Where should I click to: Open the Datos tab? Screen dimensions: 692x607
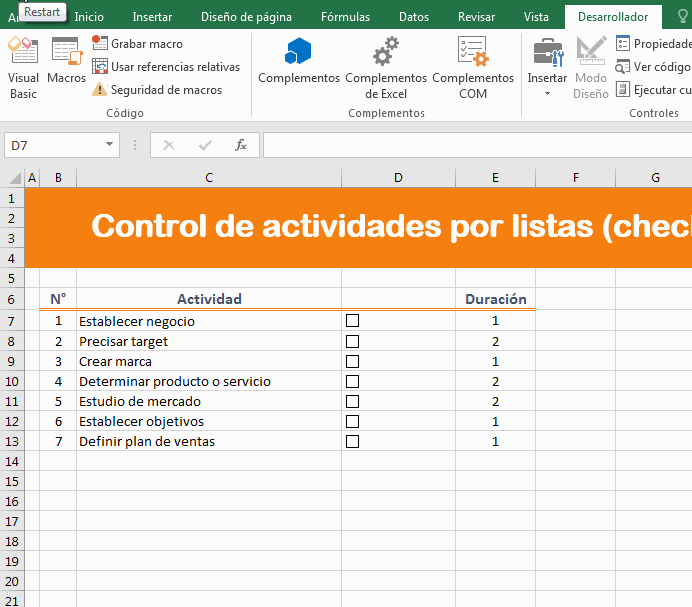(x=414, y=17)
